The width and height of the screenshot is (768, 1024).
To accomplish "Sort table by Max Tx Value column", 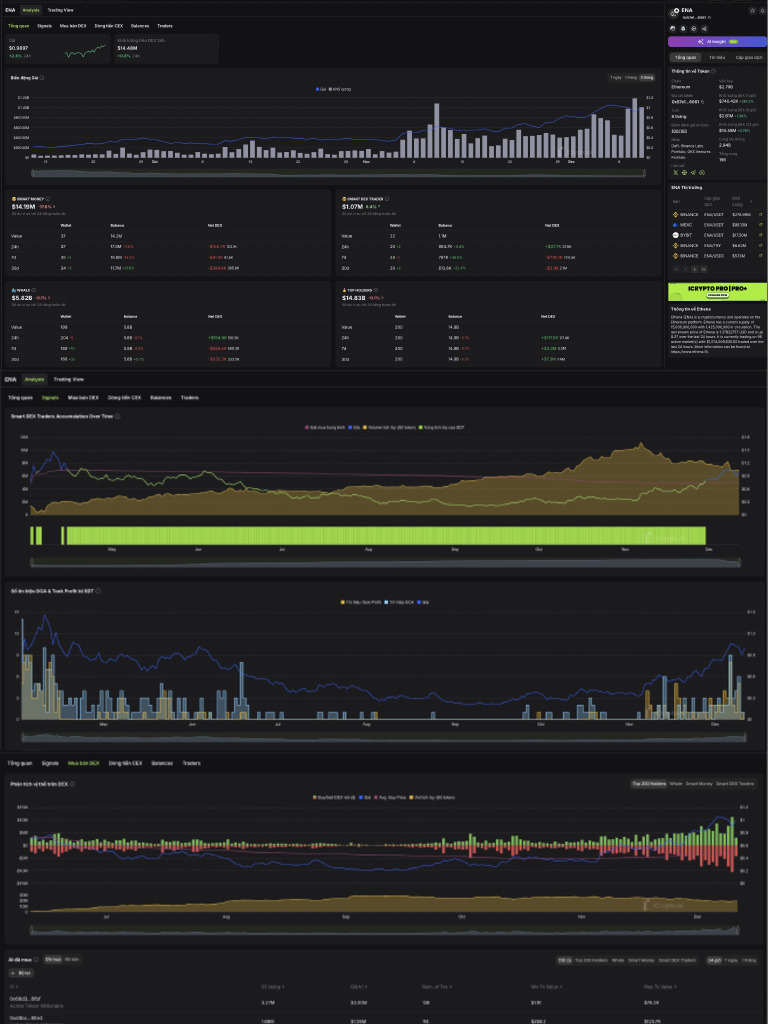I will [658, 987].
